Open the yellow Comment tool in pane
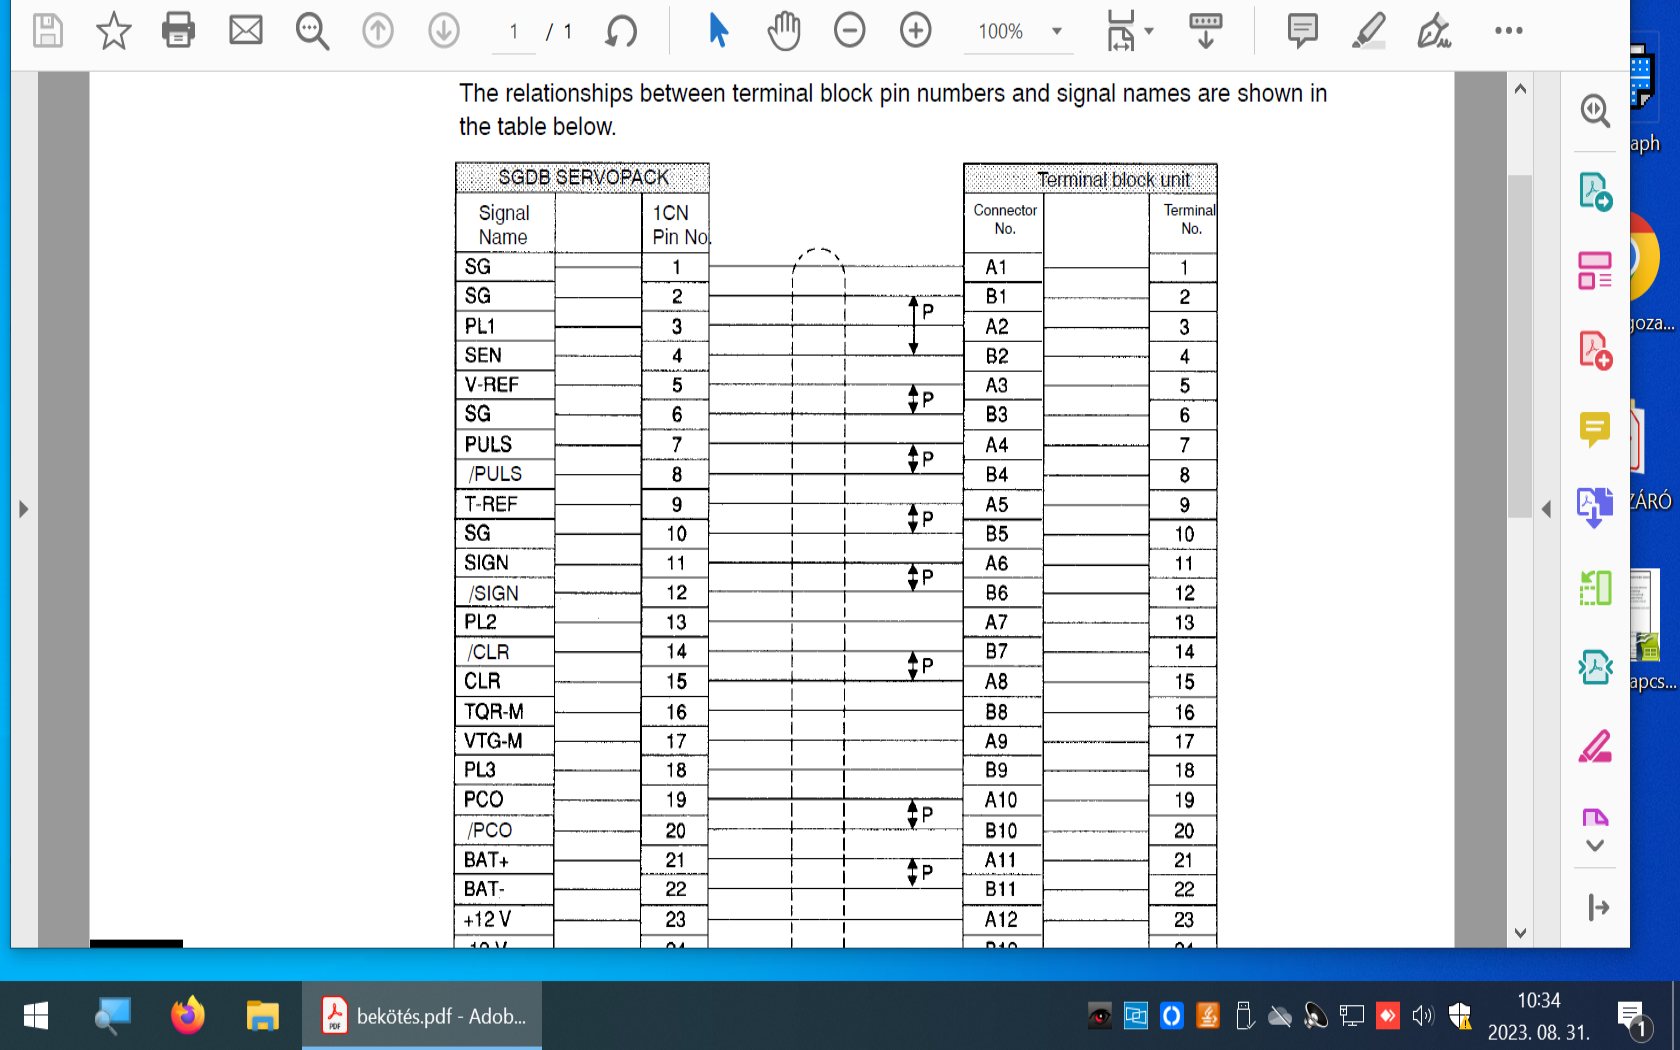 click(x=1595, y=430)
